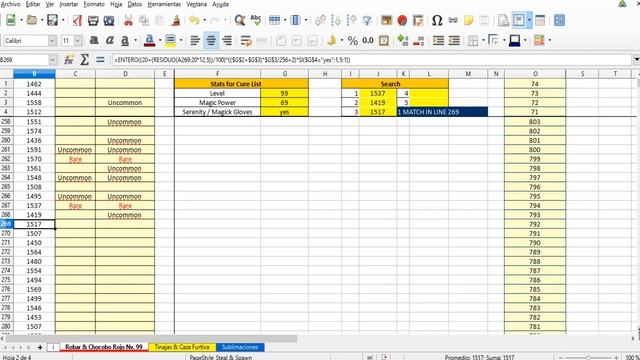The width and height of the screenshot is (640, 360).
Task: Open the Archivo menu
Action: pyautogui.click(x=11, y=4)
